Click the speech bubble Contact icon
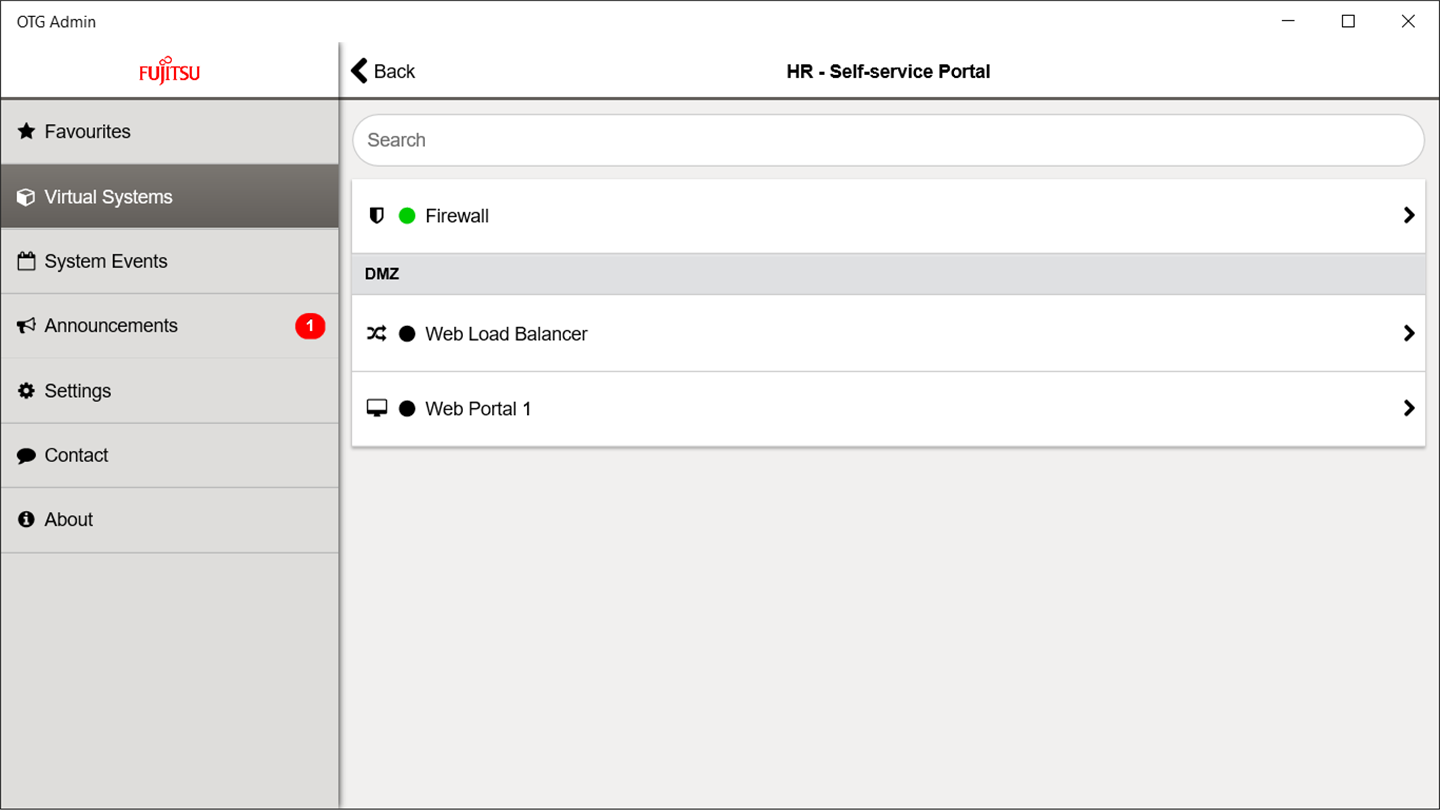Image resolution: width=1440 pixels, height=810 pixels. [26, 456]
